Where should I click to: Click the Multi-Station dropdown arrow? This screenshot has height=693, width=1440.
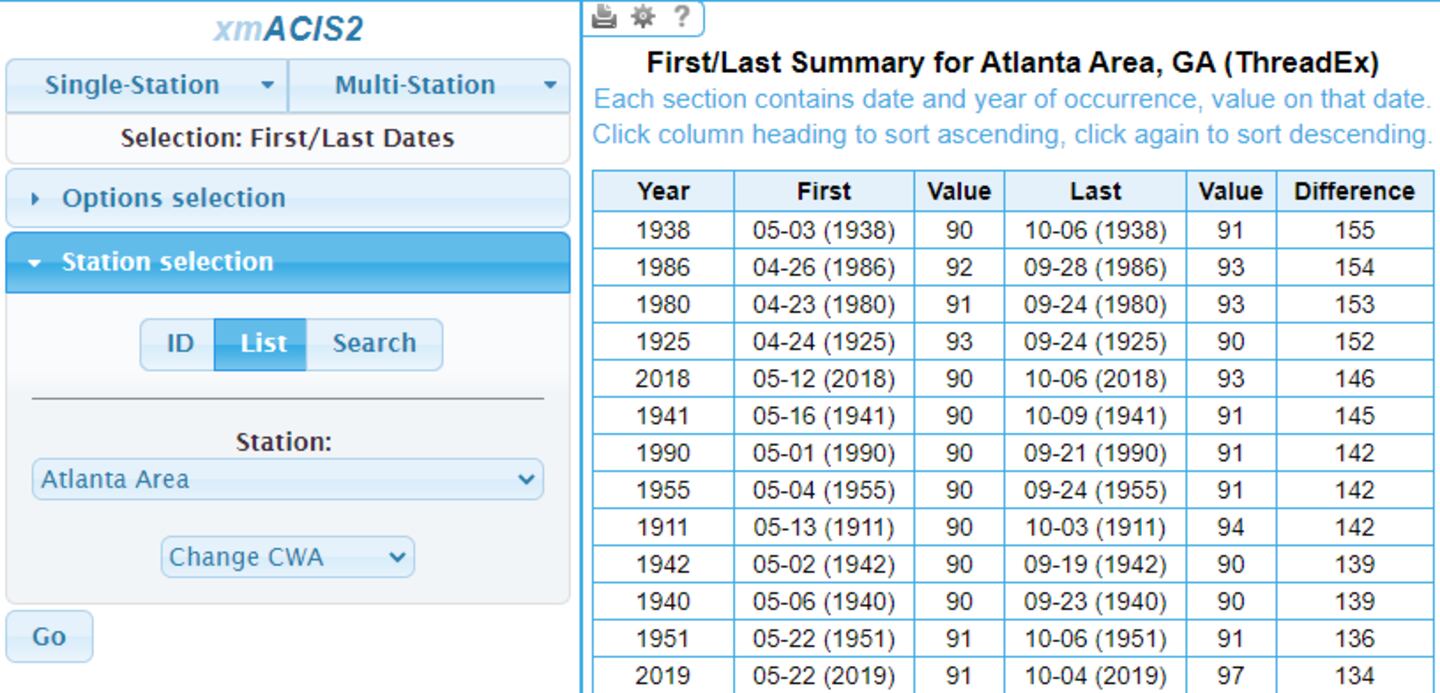(550, 85)
